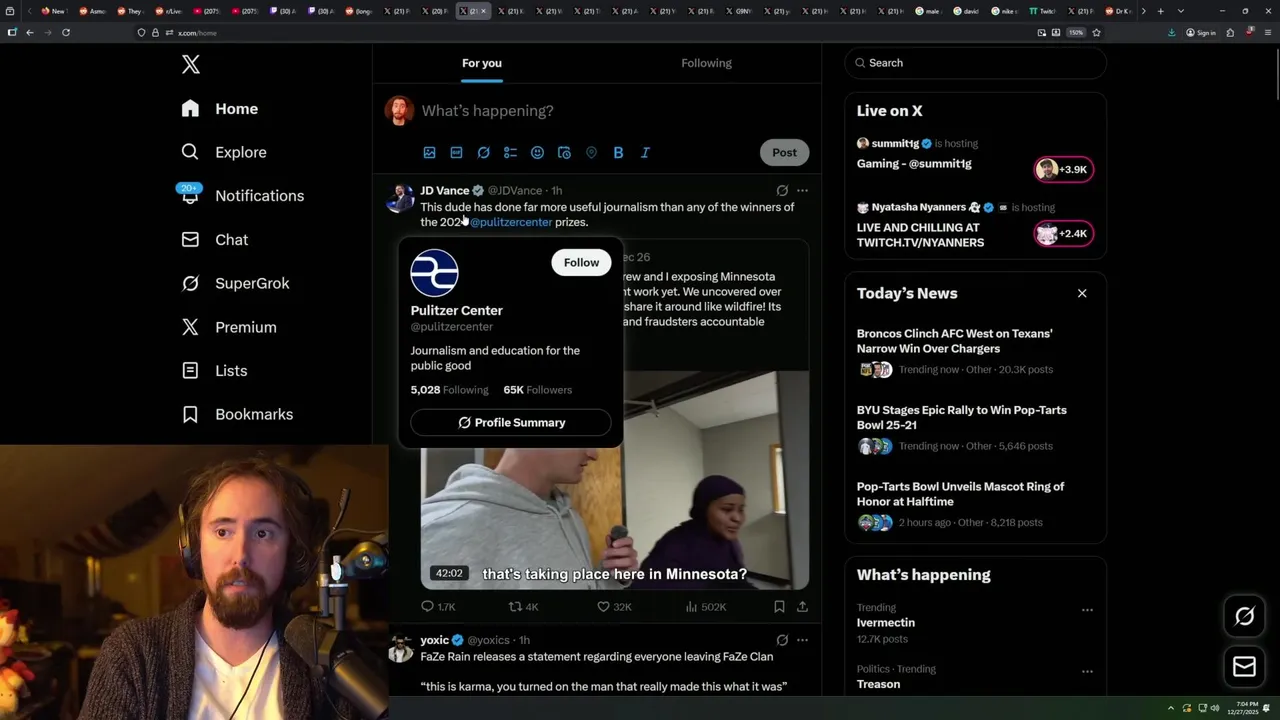1280x720 pixels.
Task: Join Nyatasha Nyanners live +2.4K button
Action: (1064, 234)
